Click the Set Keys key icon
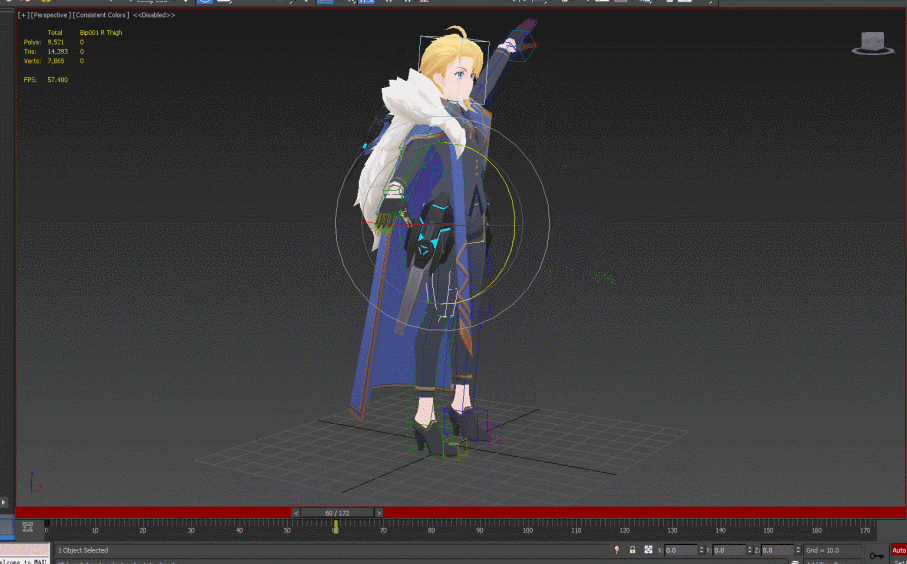 876,555
